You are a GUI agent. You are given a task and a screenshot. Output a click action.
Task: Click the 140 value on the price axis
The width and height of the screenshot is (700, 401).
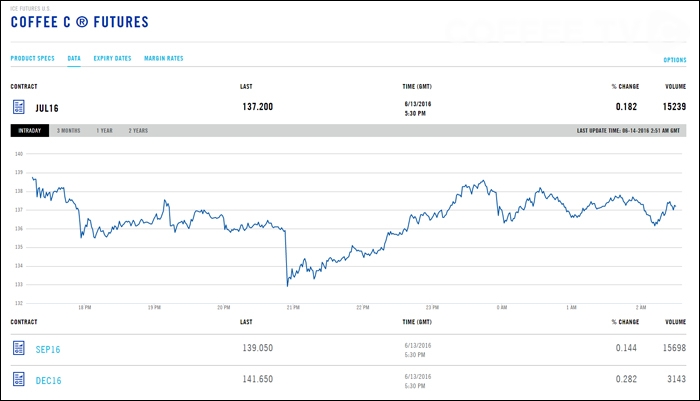pyautogui.click(x=19, y=154)
